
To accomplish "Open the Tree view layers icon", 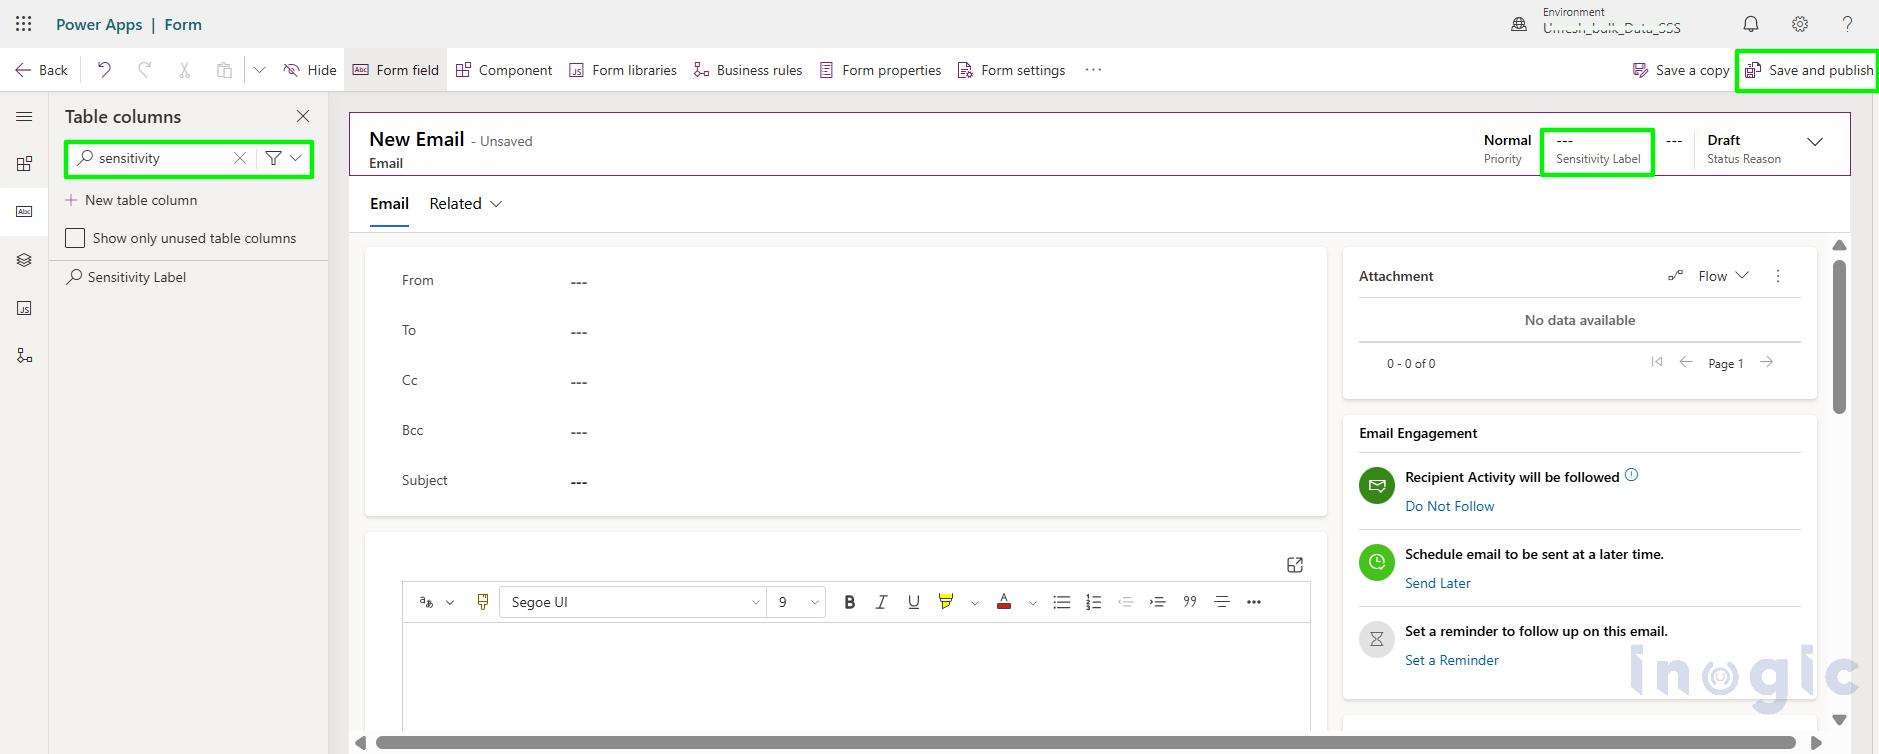I will [24, 260].
